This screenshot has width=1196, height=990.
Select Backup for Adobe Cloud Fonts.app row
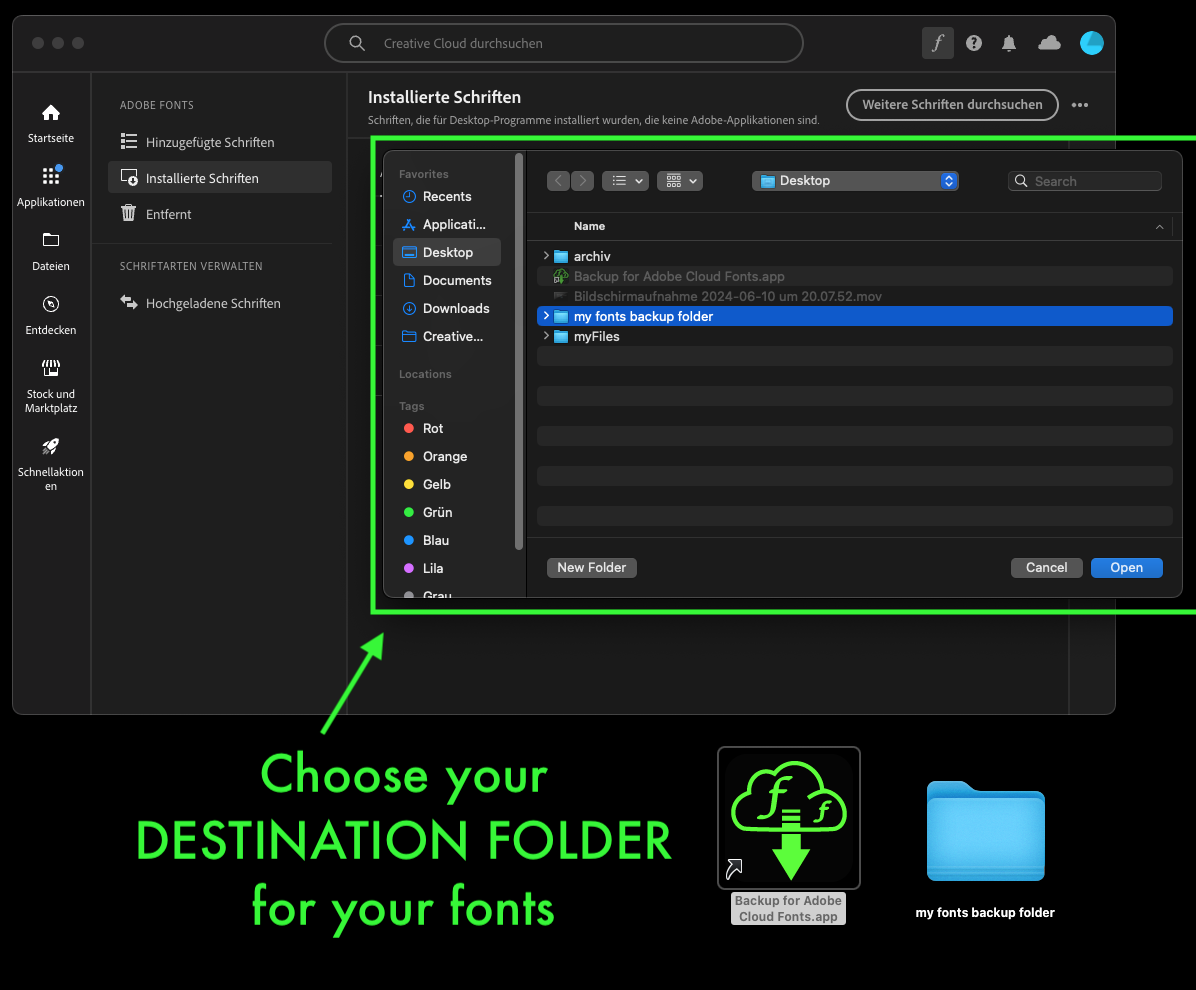[x=854, y=276]
